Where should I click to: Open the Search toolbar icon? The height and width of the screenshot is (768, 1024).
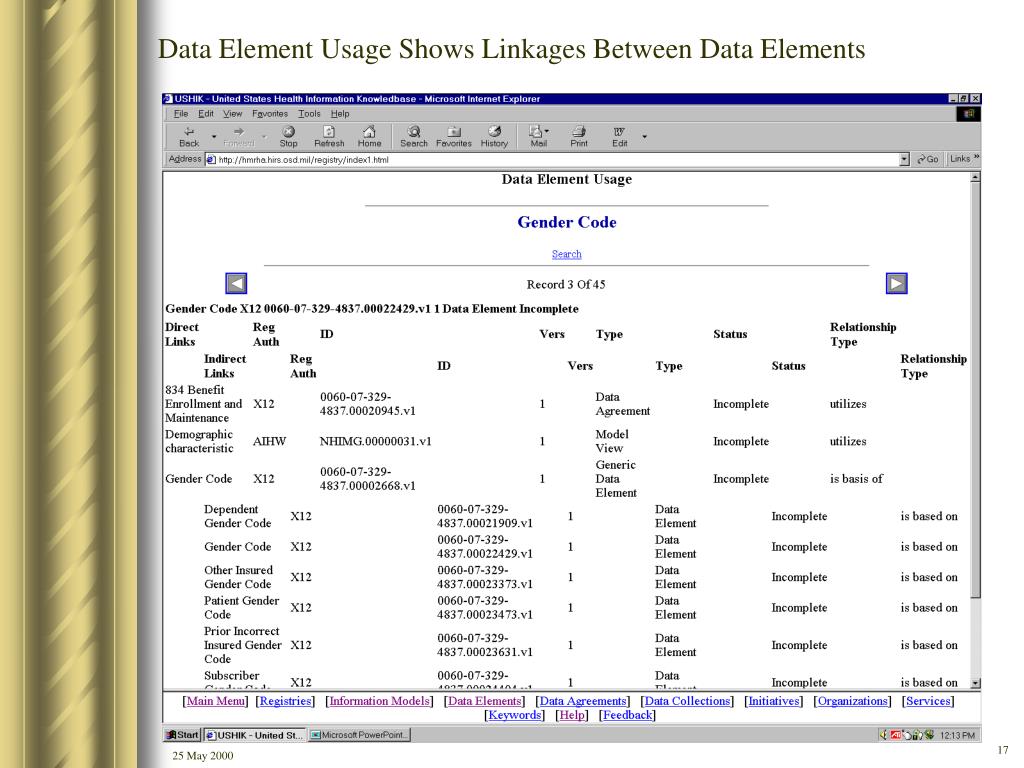(x=413, y=136)
